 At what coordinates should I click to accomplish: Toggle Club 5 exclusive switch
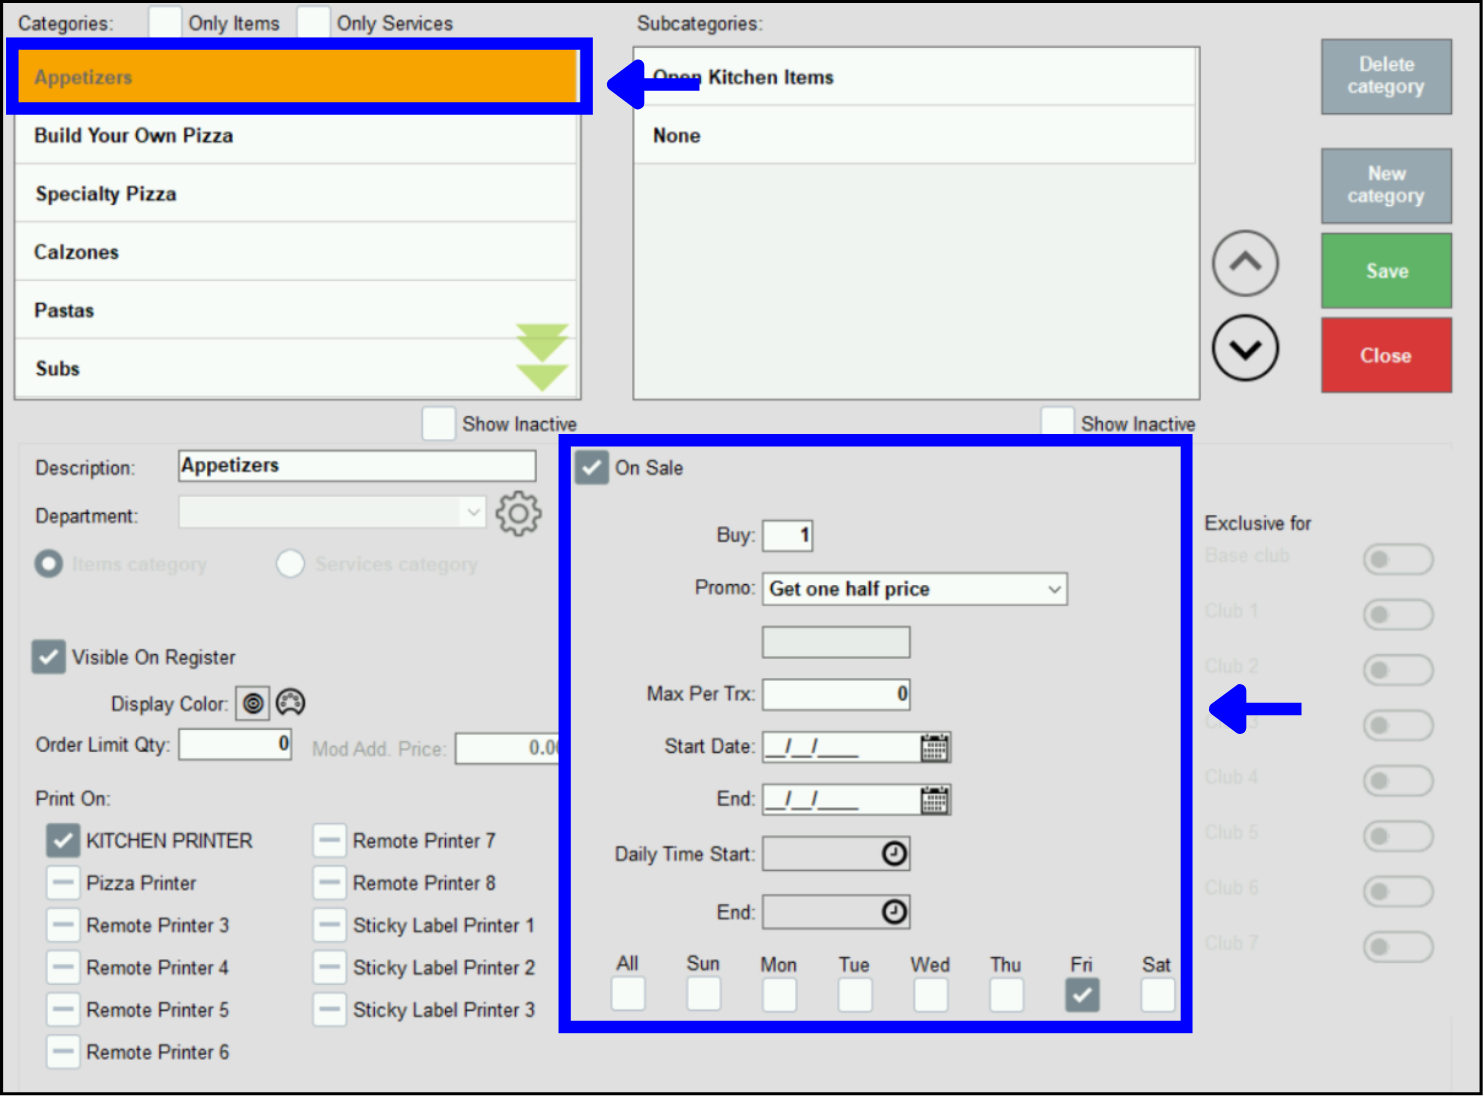(1398, 836)
